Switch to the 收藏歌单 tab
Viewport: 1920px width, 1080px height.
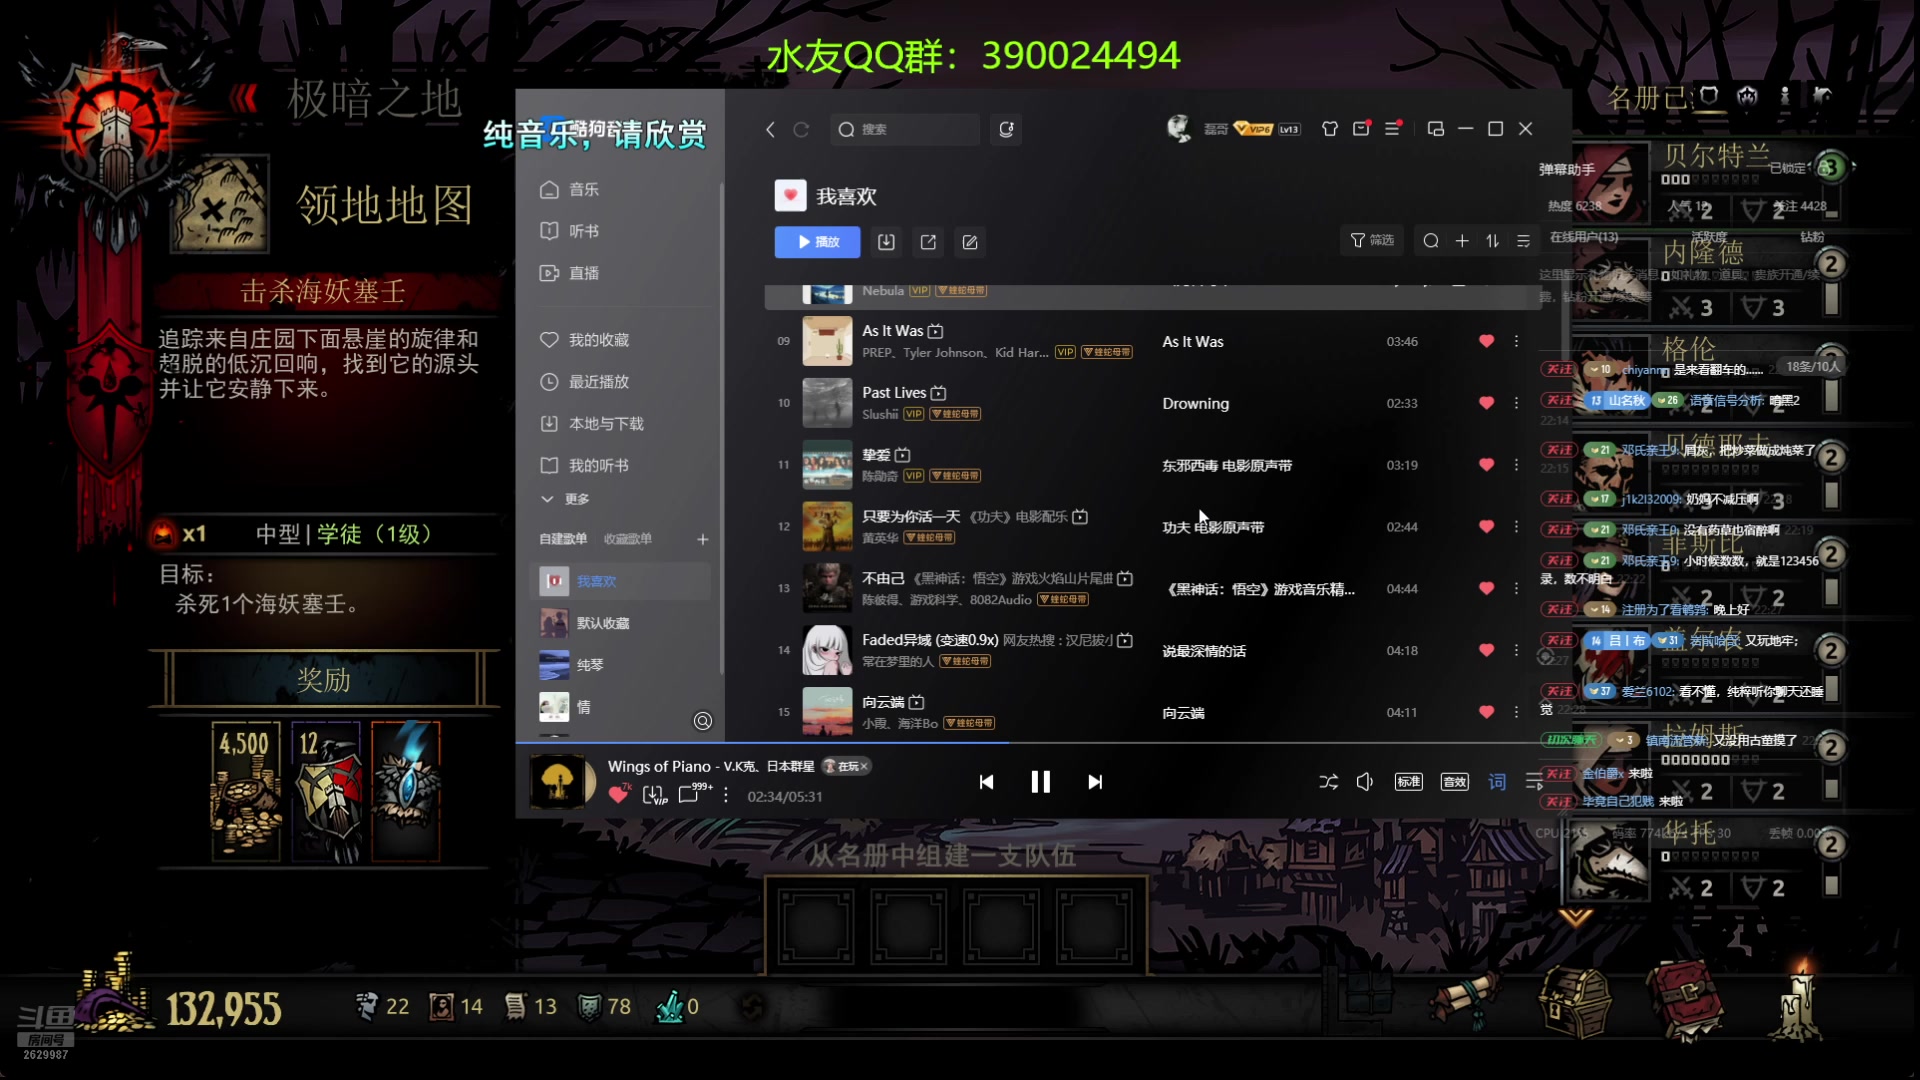coord(628,539)
